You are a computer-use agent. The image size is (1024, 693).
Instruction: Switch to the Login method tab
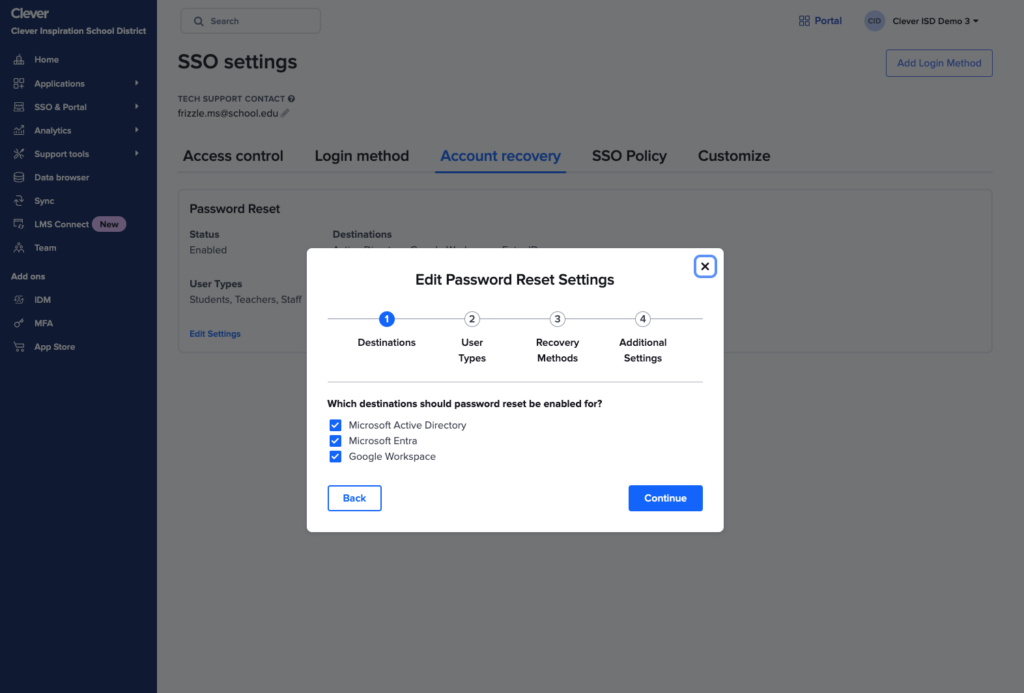click(x=361, y=156)
